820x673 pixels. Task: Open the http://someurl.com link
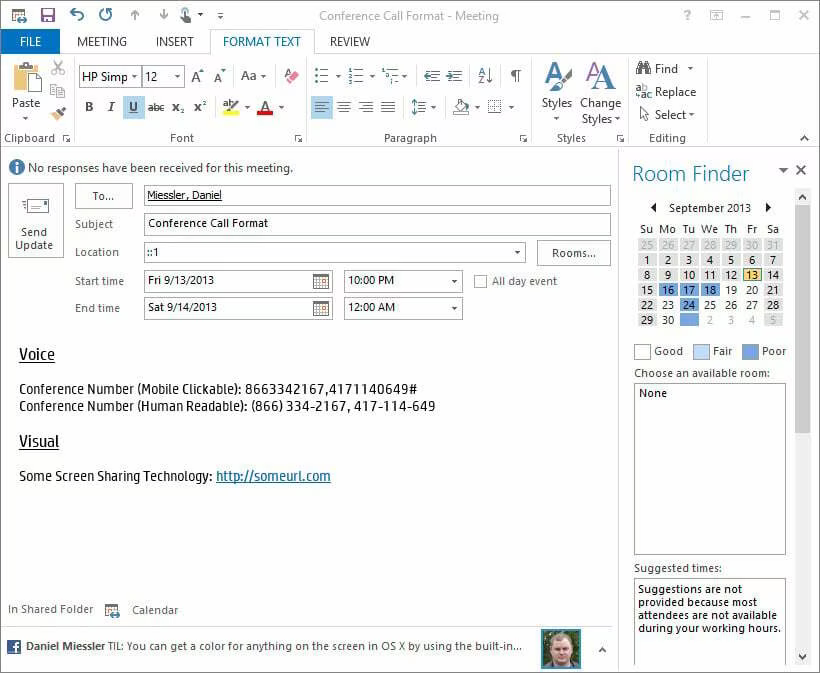point(273,476)
